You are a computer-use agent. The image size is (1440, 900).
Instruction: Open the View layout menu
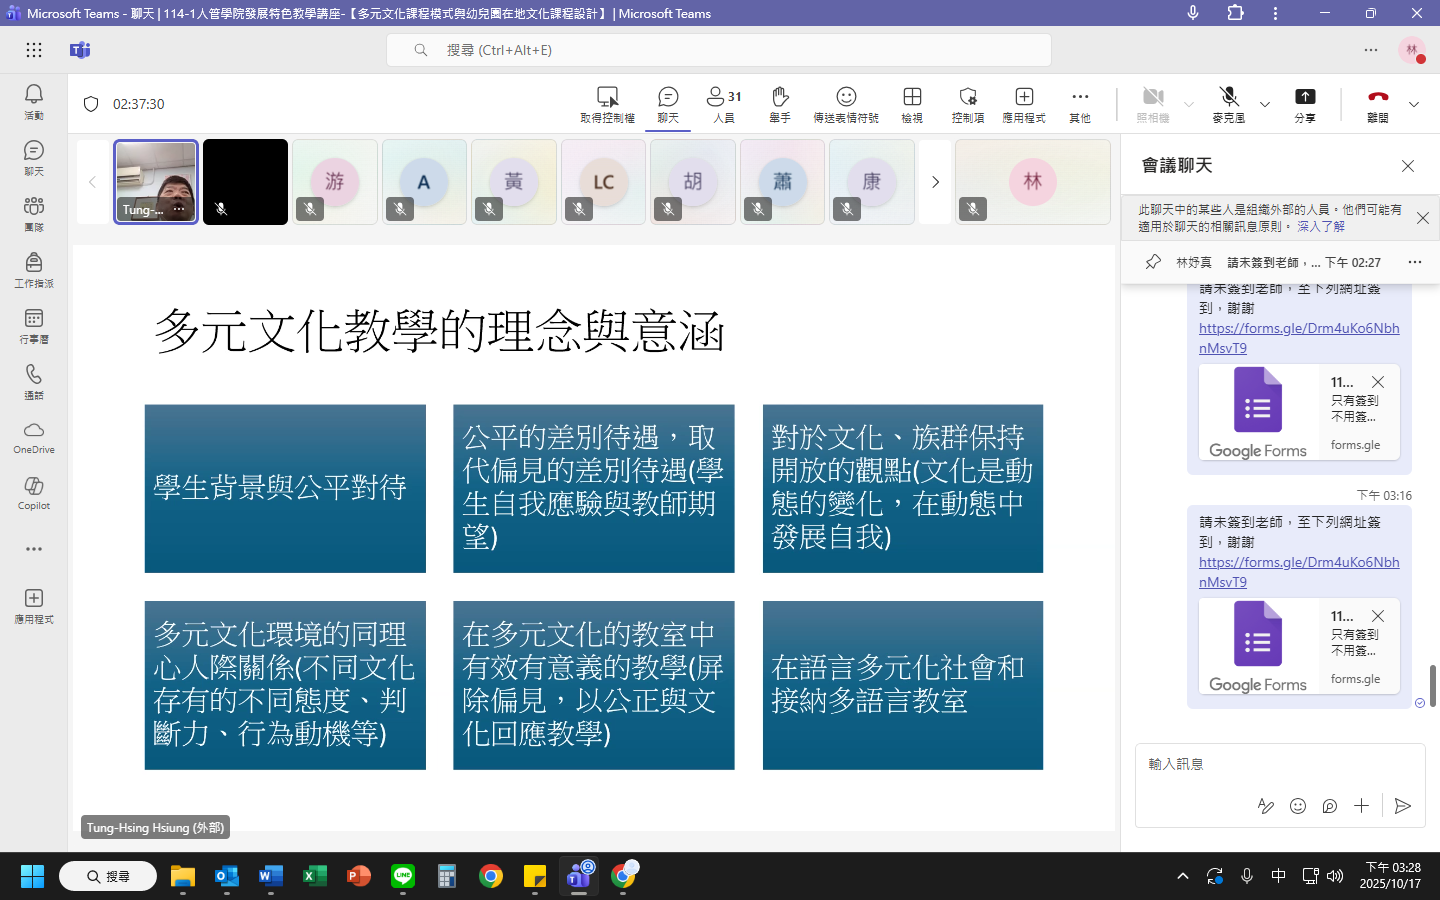pyautogui.click(x=912, y=103)
